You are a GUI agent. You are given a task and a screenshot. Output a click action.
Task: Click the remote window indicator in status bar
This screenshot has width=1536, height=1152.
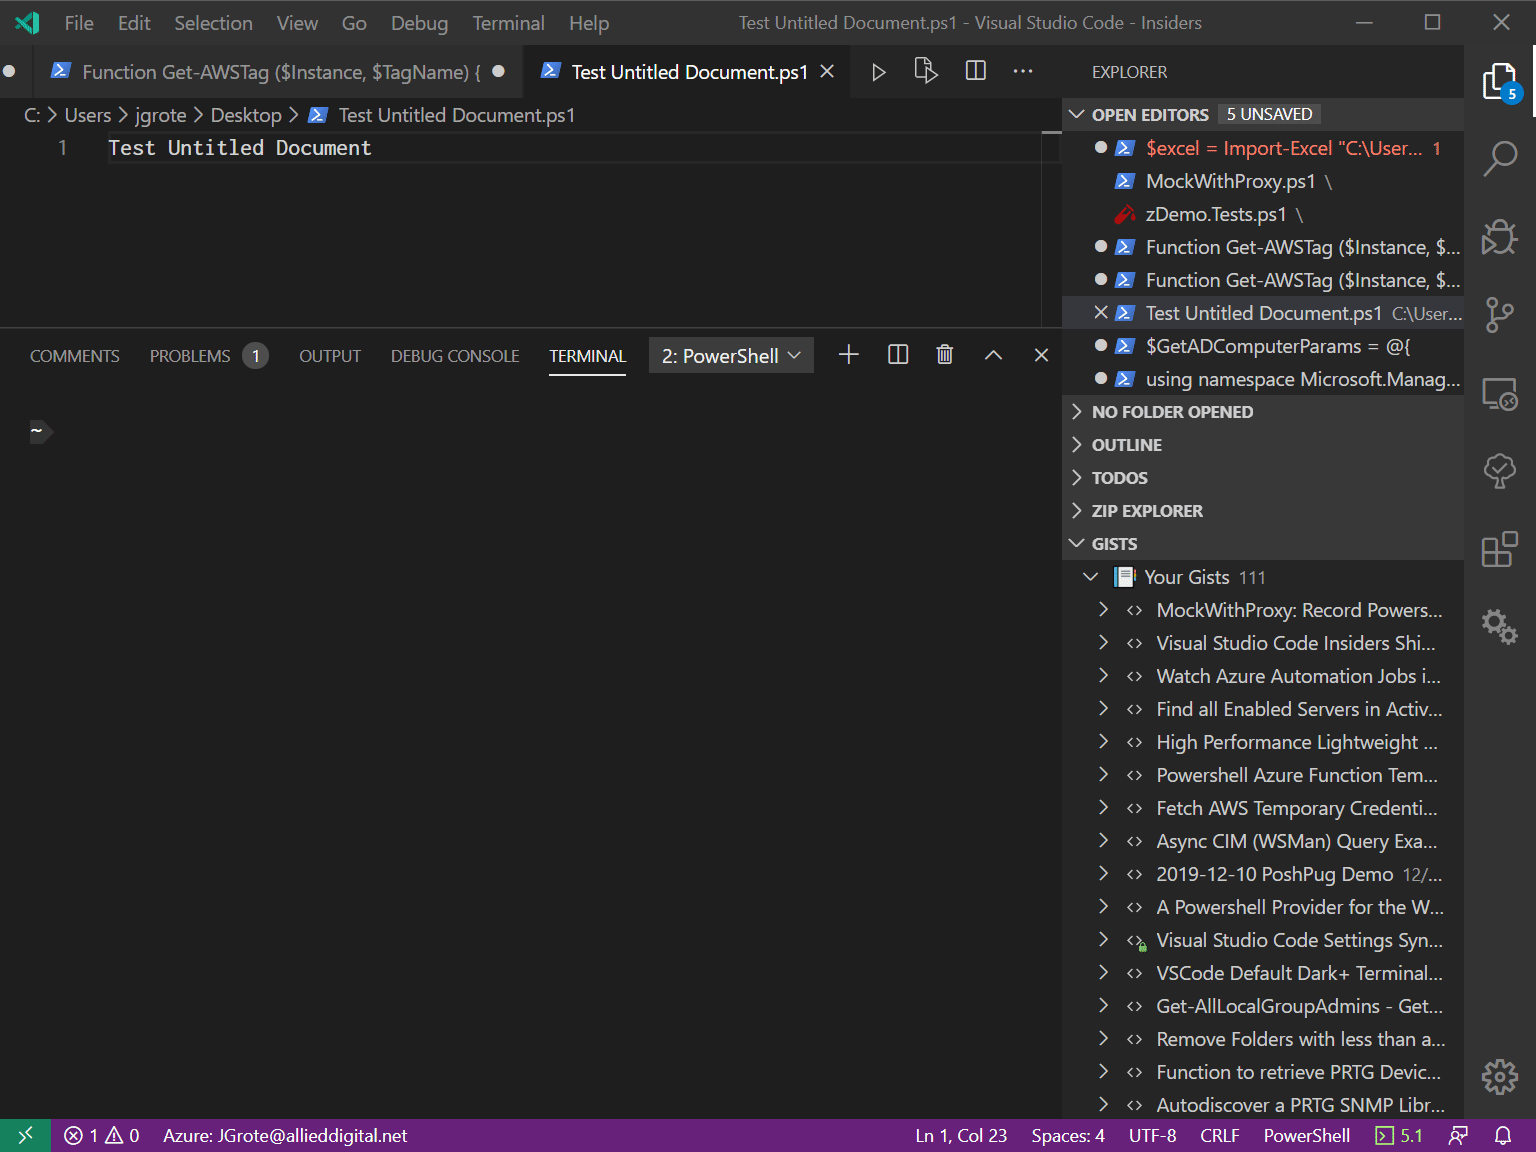click(x=25, y=1135)
